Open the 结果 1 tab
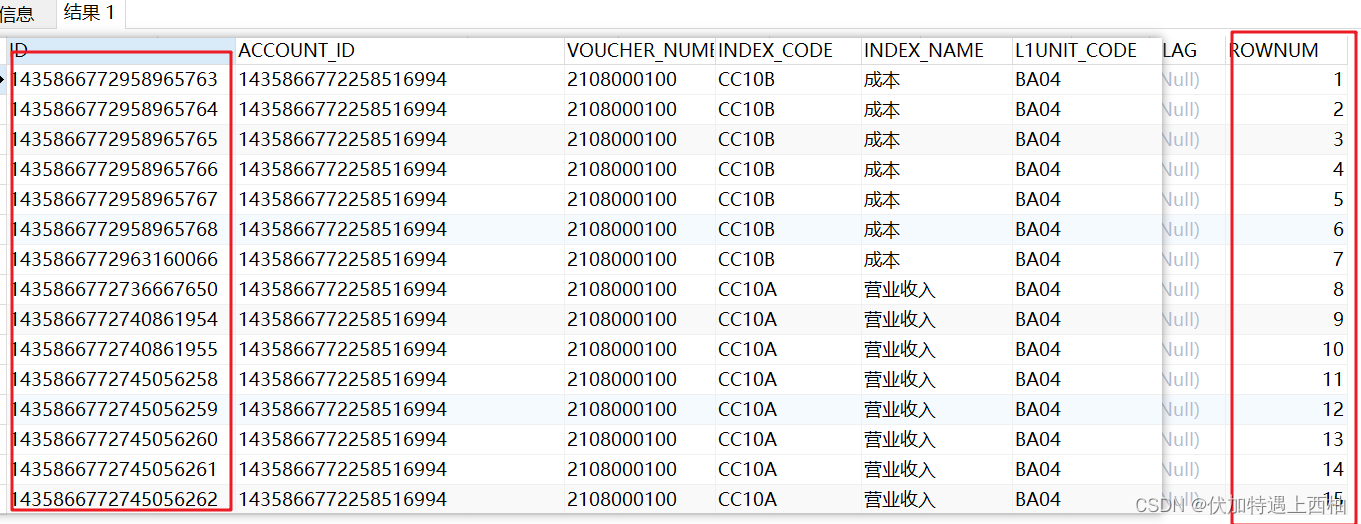 tap(89, 13)
